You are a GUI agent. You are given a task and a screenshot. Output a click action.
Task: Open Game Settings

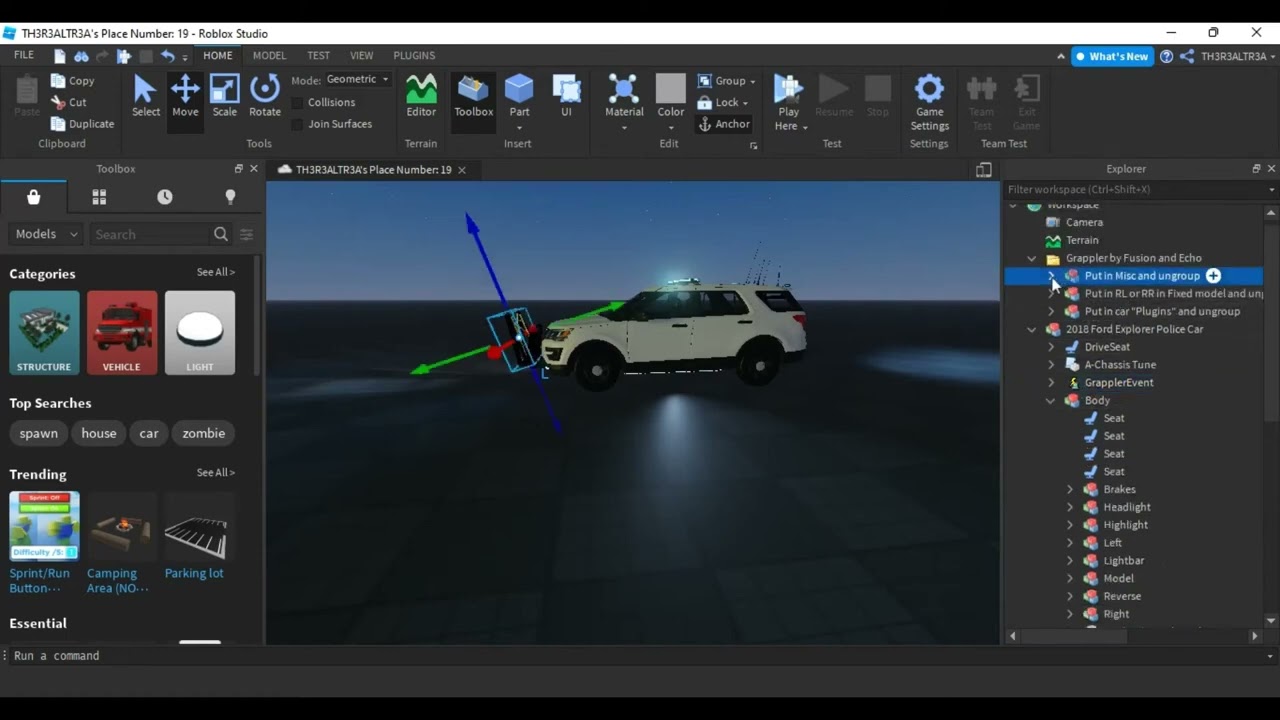pyautogui.click(x=929, y=101)
